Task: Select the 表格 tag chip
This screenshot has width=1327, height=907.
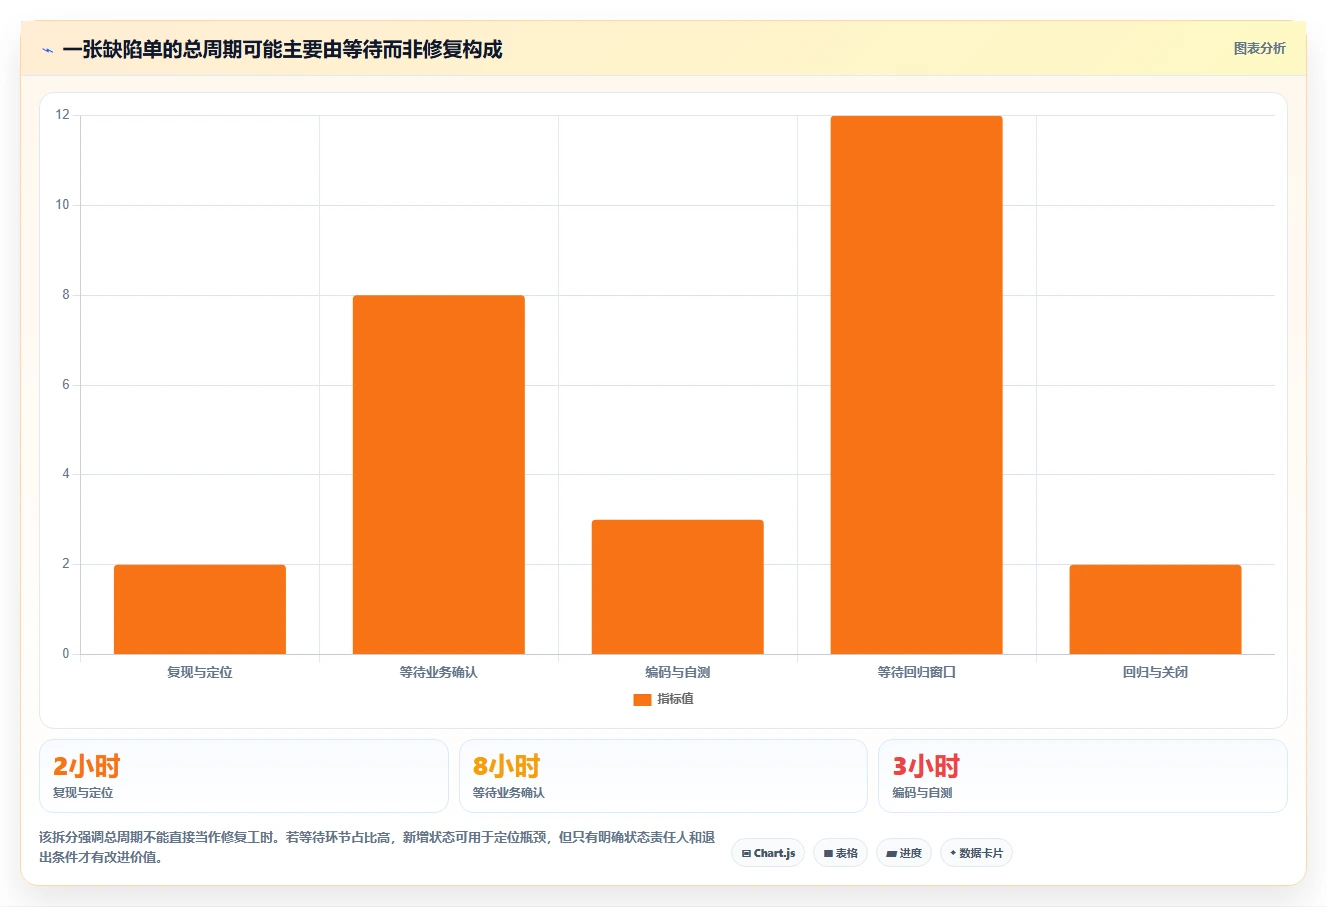Action: 840,853
